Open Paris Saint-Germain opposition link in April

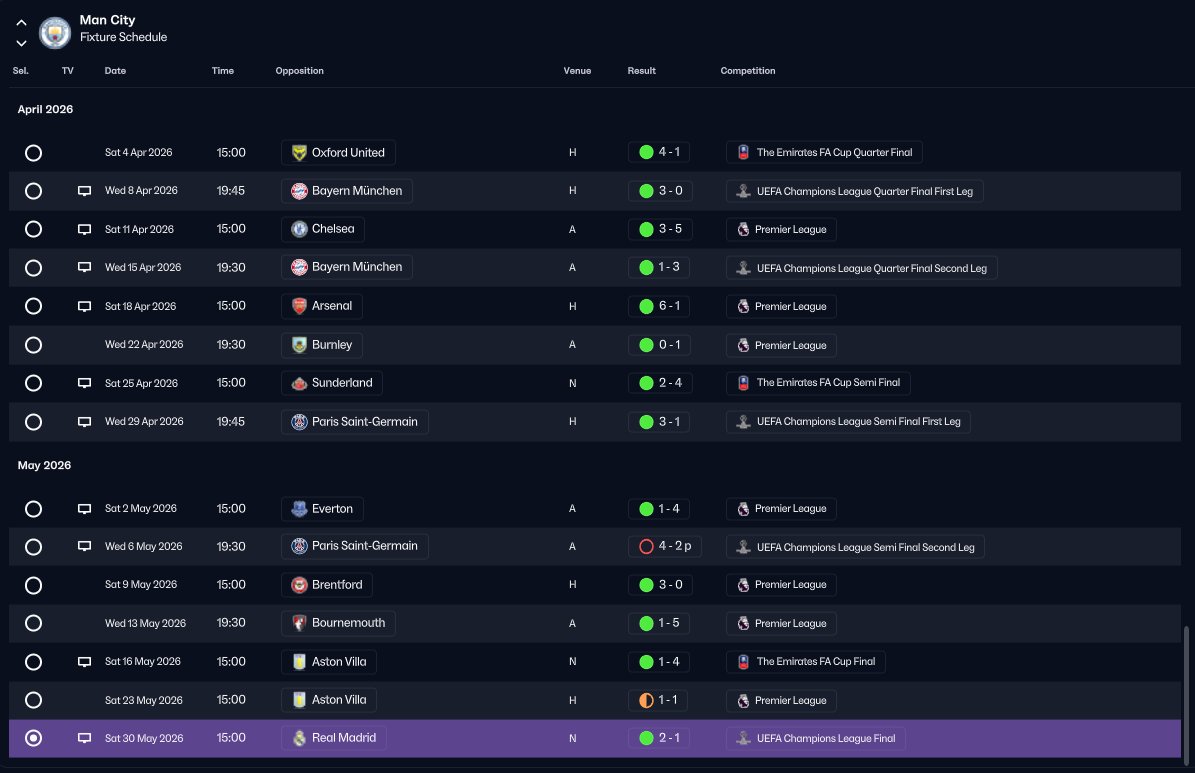pyautogui.click(x=355, y=422)
